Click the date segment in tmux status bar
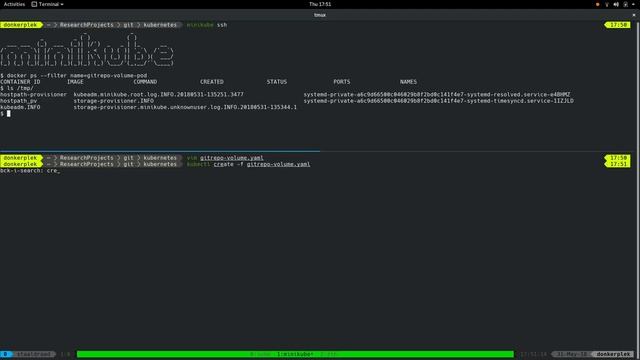640x360 pixels. tap(571, 354)
